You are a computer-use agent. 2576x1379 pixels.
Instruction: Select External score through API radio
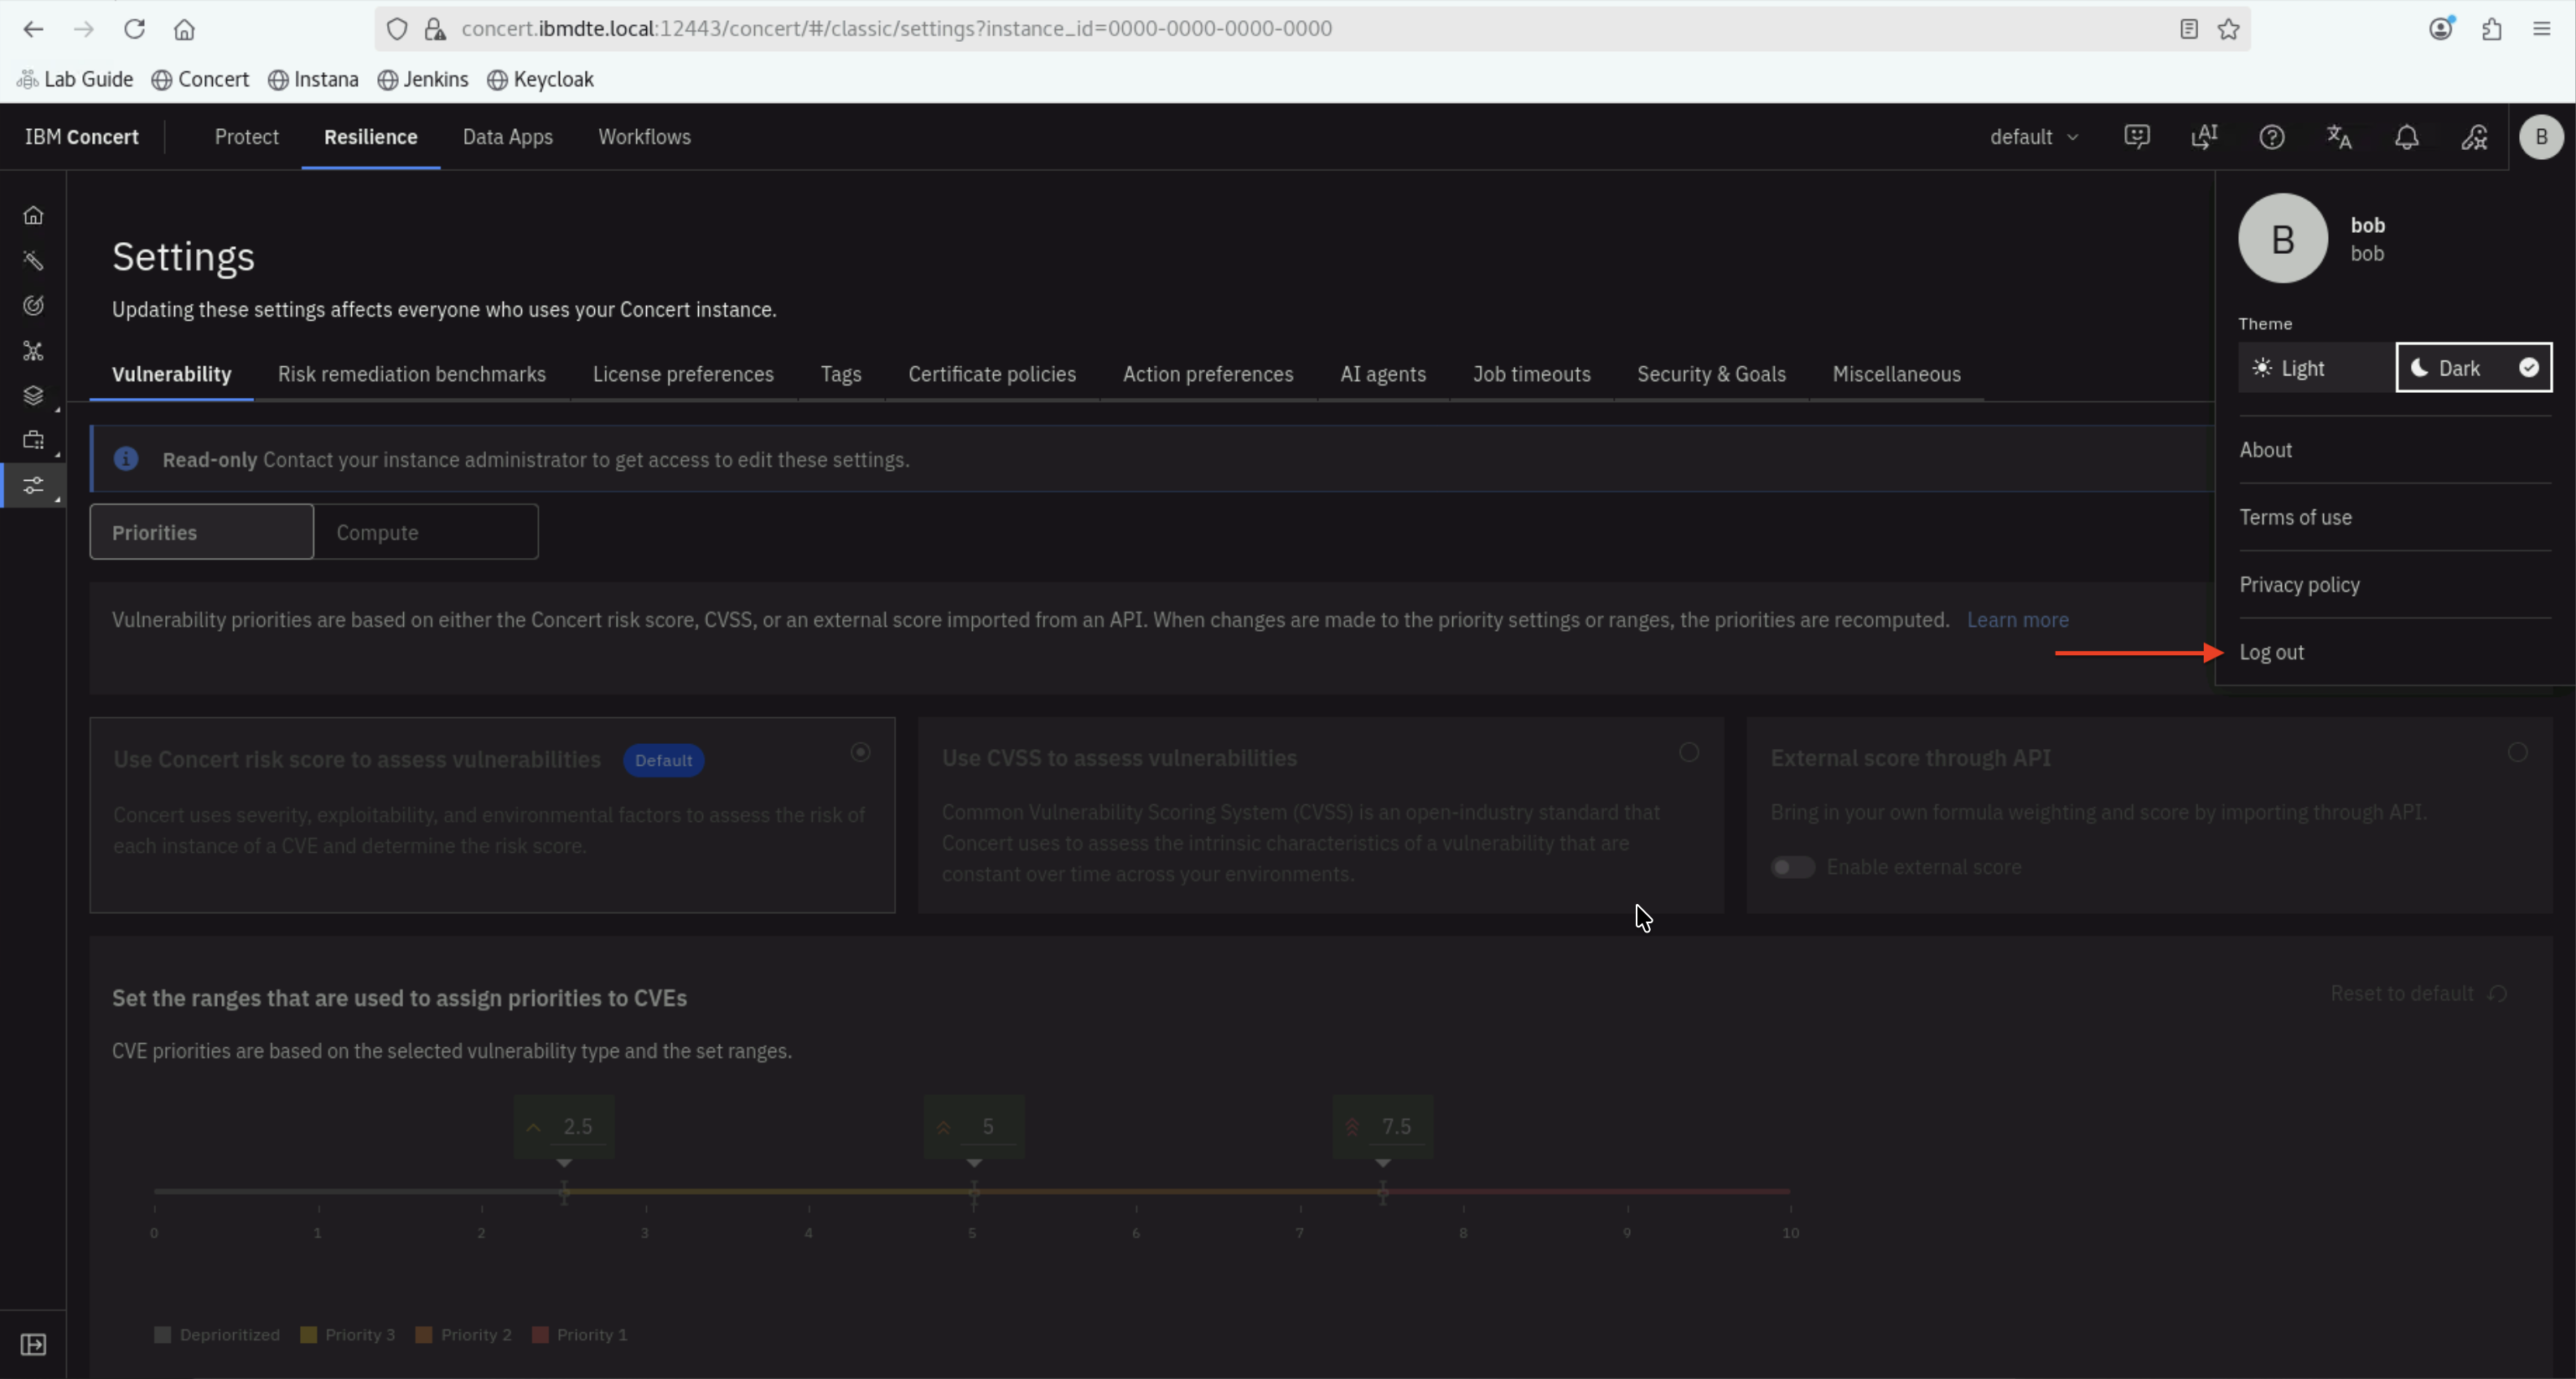point(2518,752)
